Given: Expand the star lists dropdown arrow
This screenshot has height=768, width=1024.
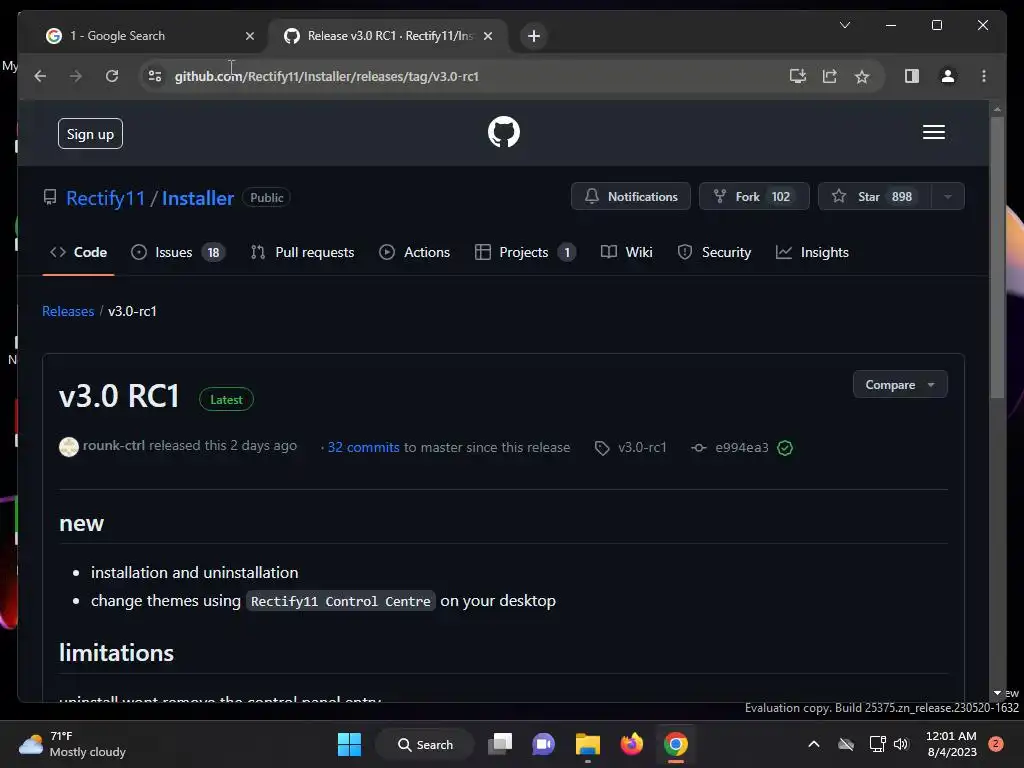Looking at the screenshot, I should 948,197.
